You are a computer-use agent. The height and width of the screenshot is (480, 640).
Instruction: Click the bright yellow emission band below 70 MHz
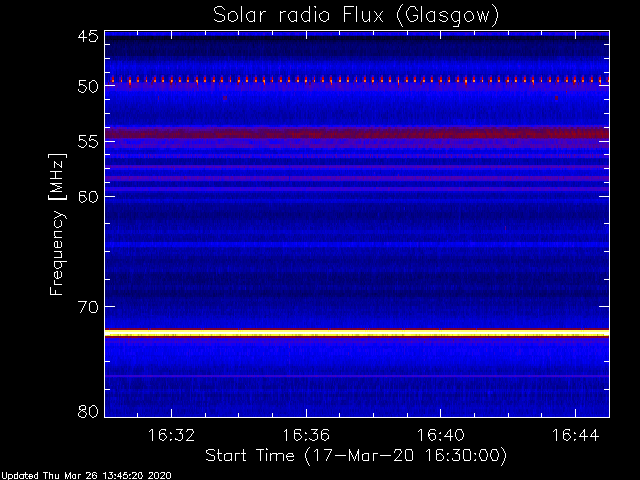(357, 333)
